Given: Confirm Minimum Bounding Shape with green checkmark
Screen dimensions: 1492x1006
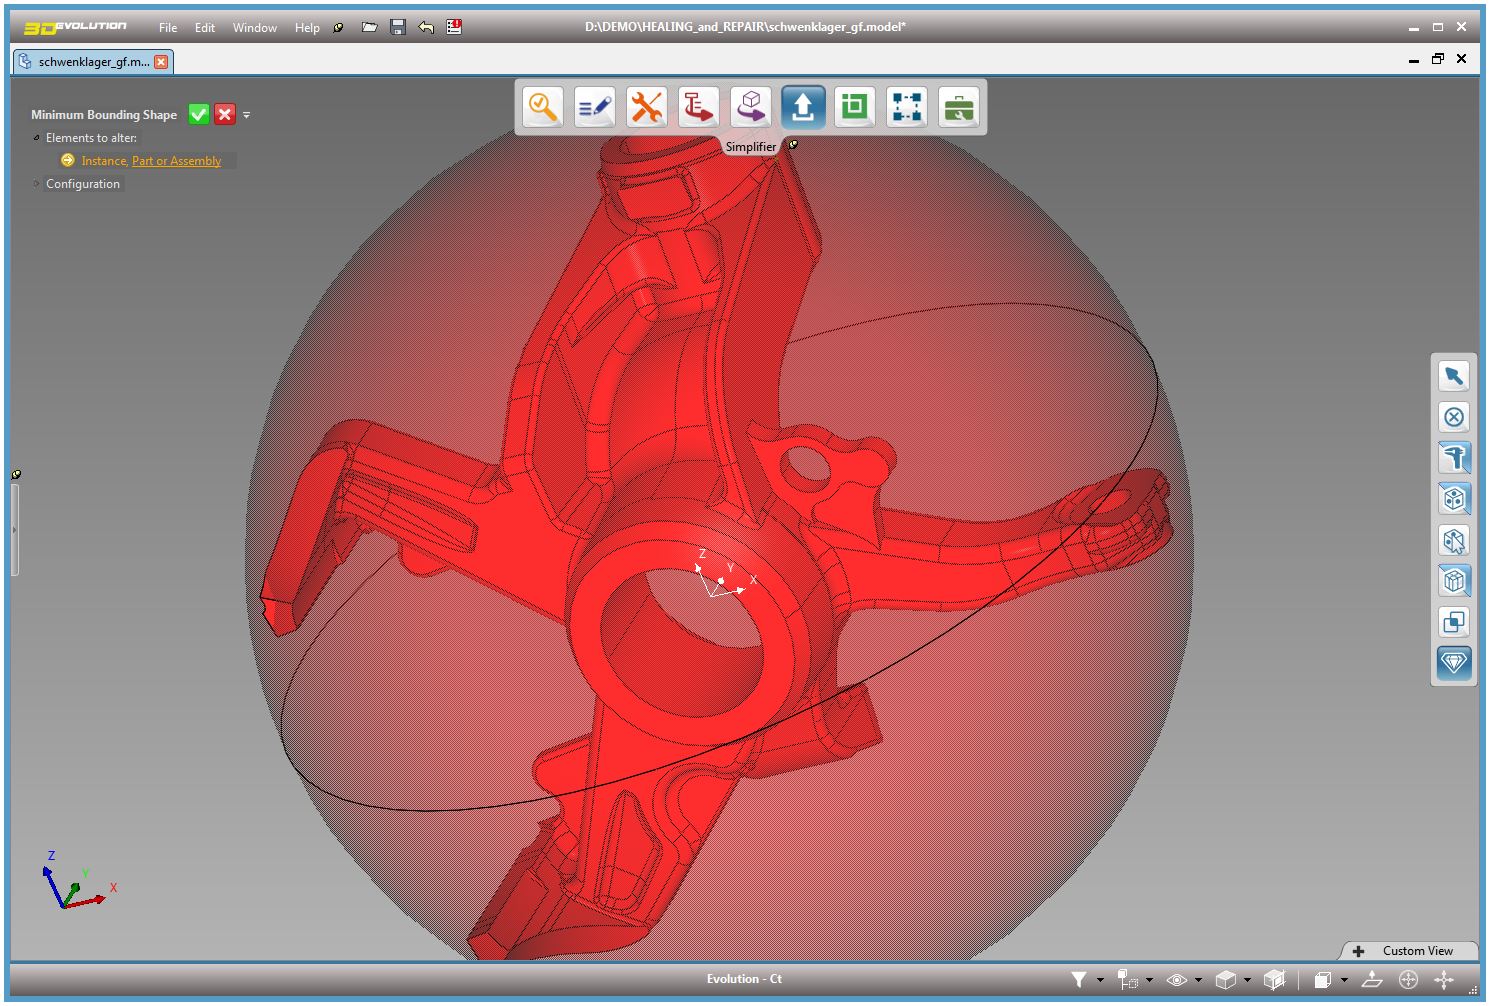Looking at the screenshot, I should (199, 115).
